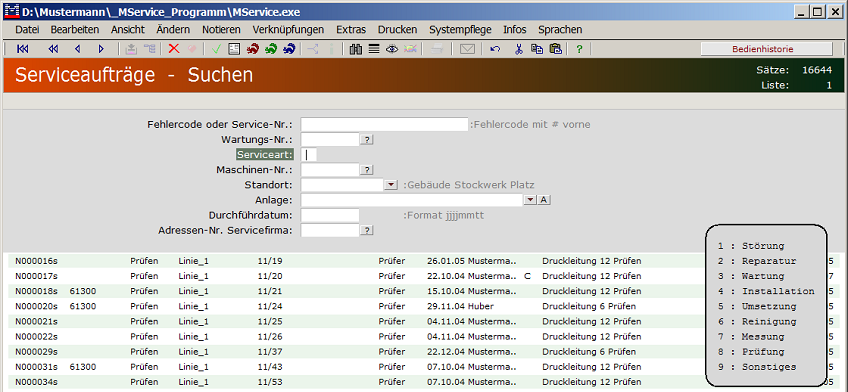Open the Verknüpfungen menu
The width and height of the screenshot is (848, 392).
point(288,30)
